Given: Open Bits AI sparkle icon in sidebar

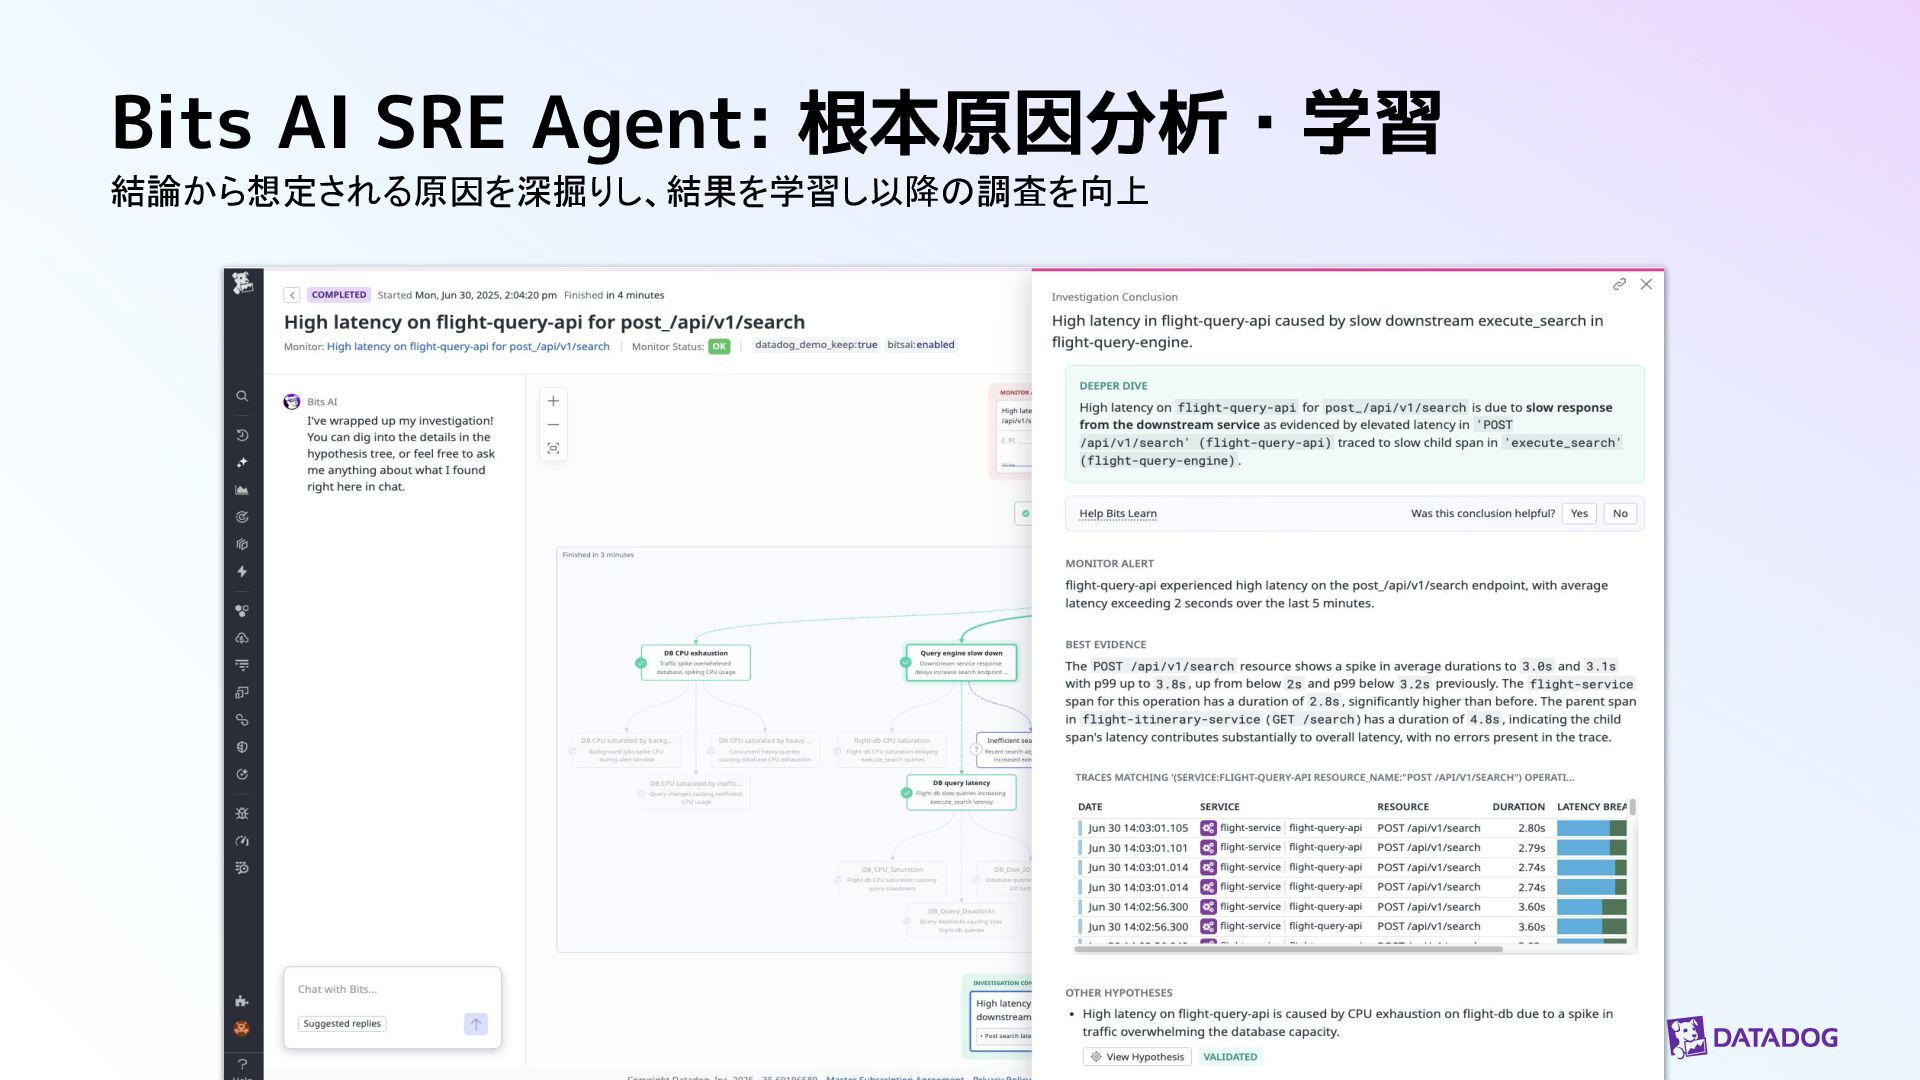Looking at the screenshot, I should click(242, 462).
